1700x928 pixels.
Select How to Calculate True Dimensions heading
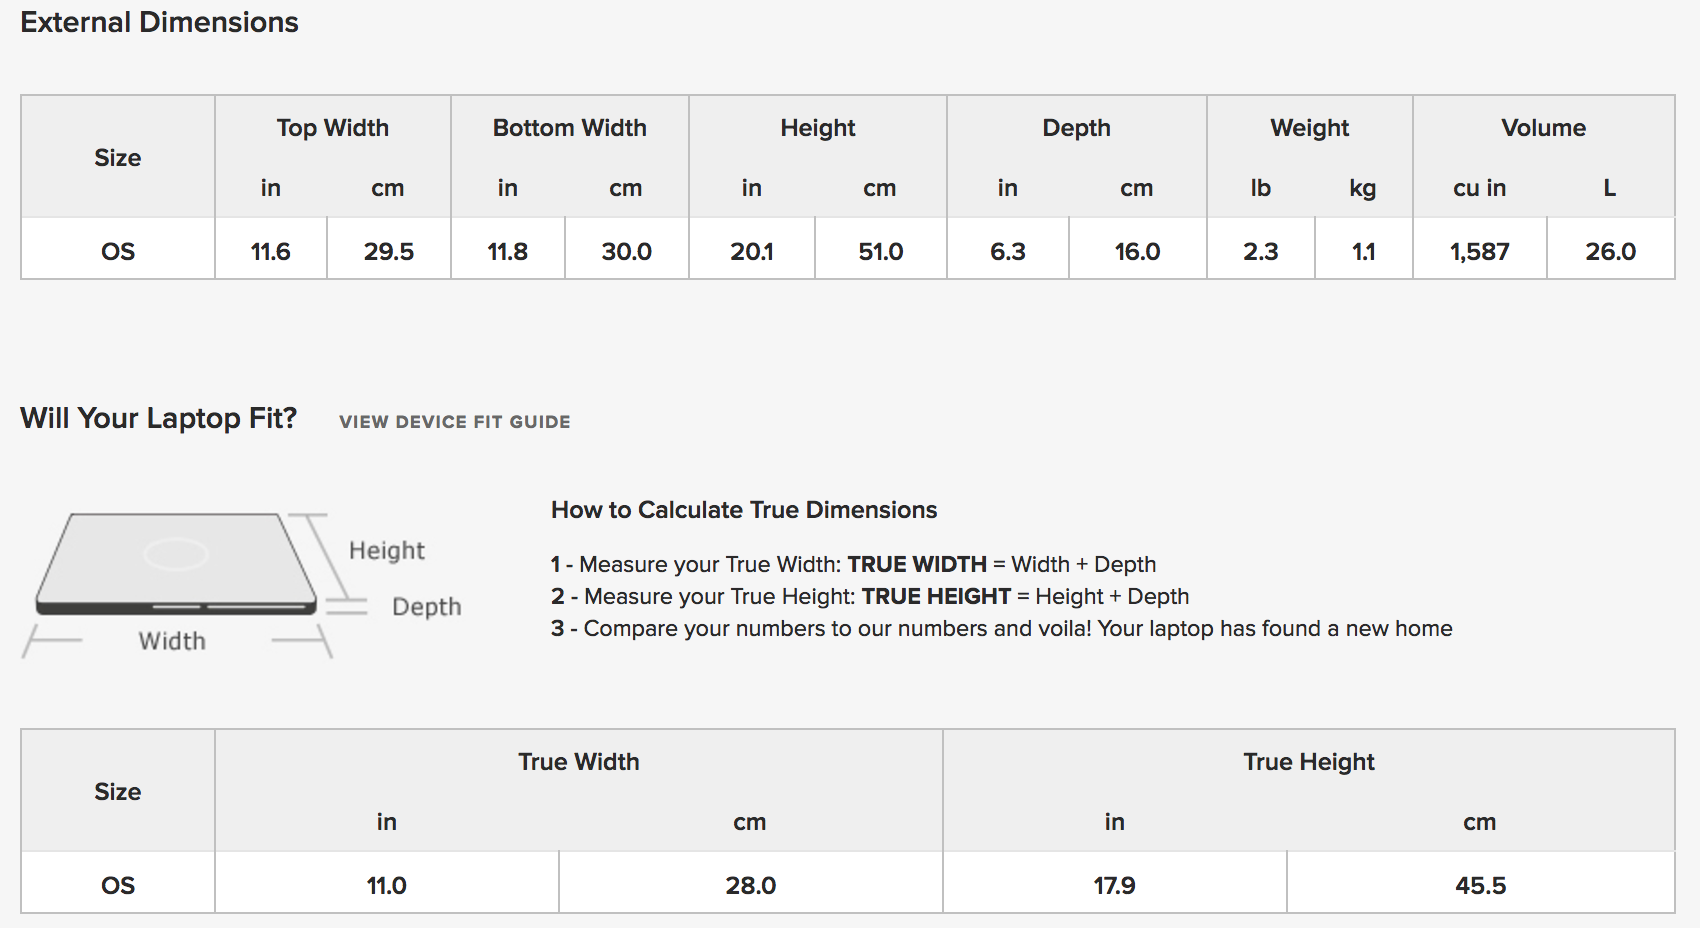[744, 510]
